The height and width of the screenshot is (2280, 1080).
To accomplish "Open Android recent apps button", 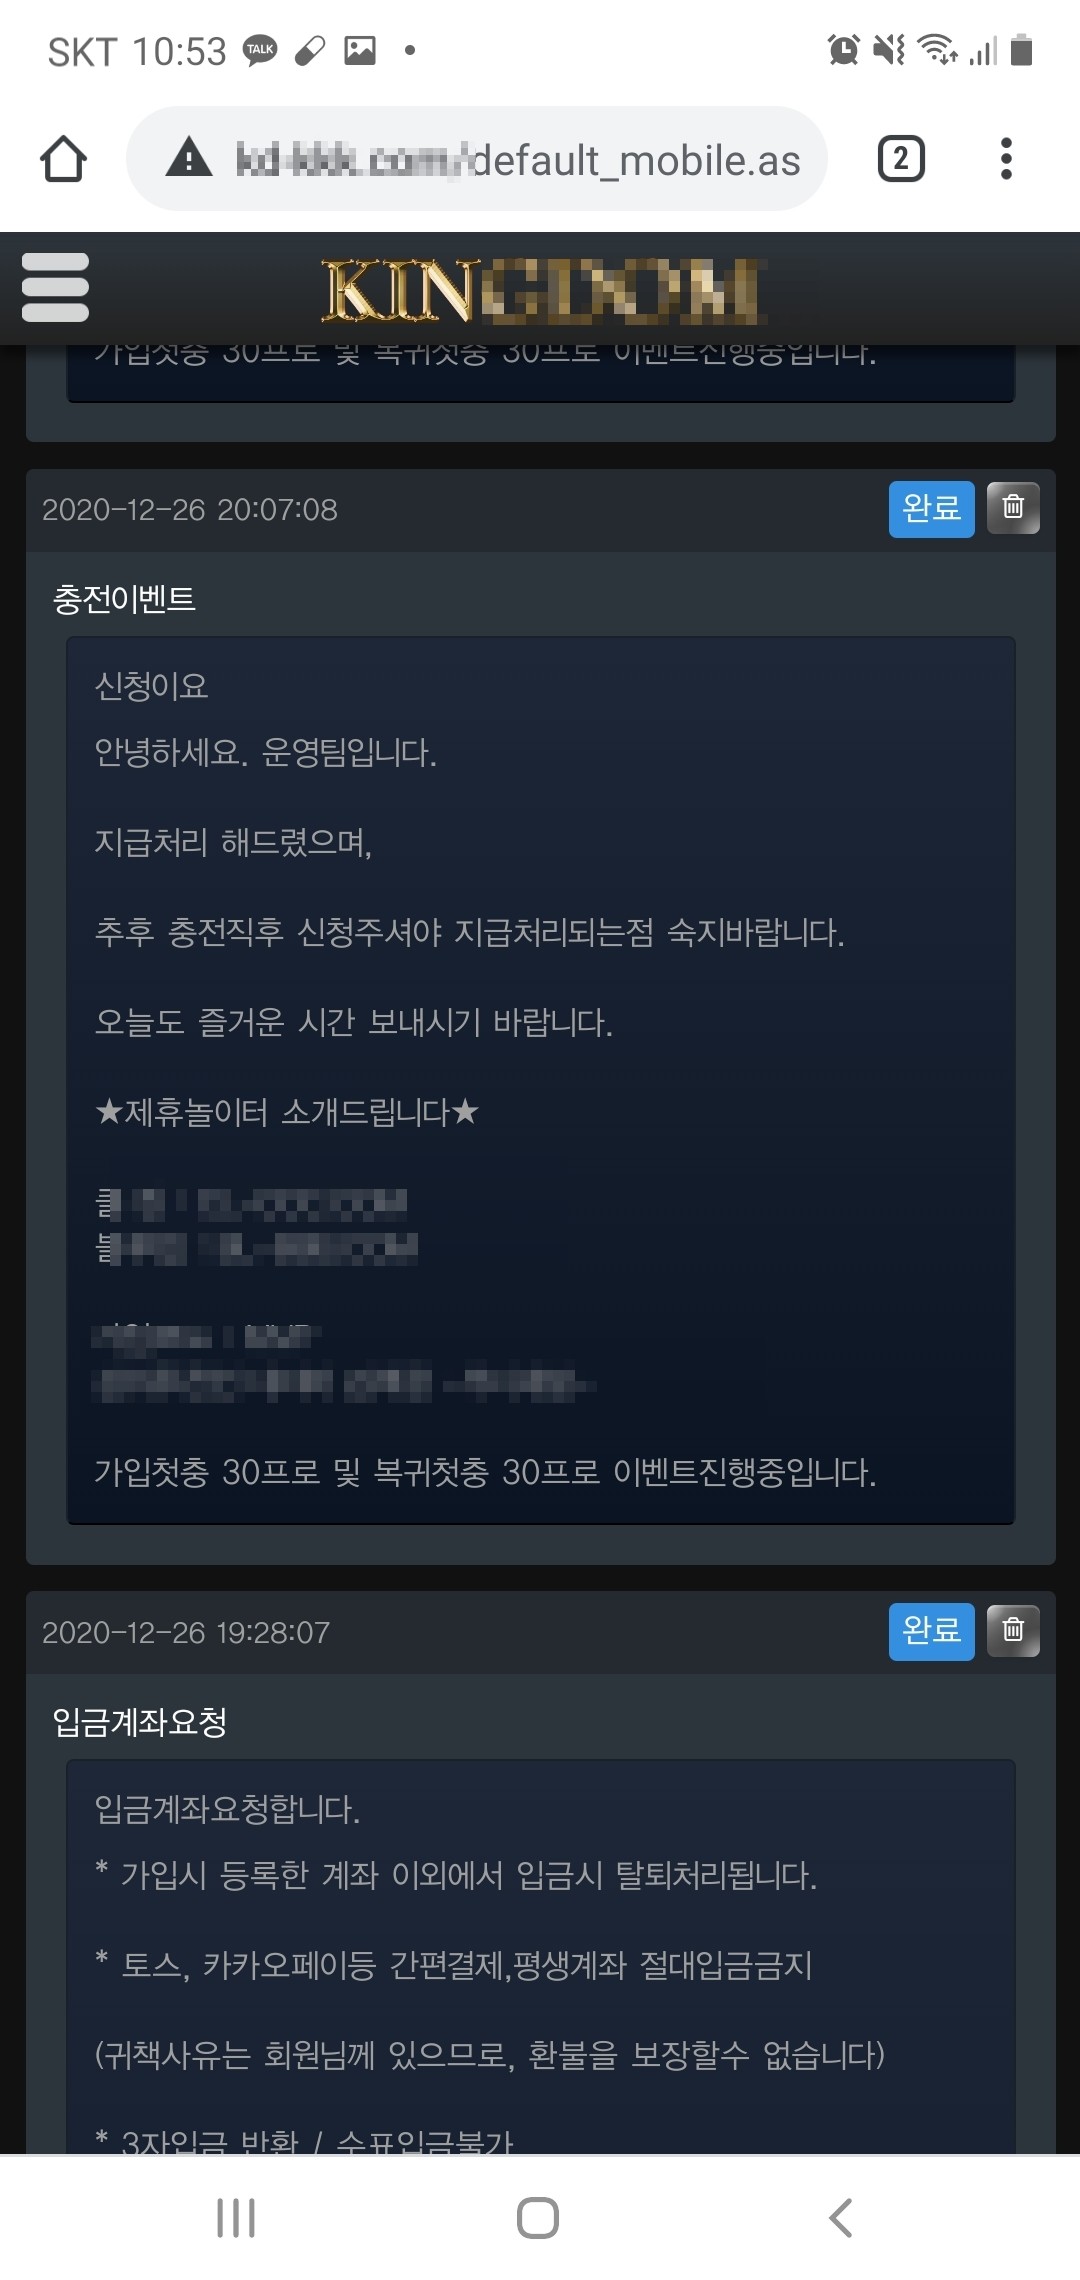I will [x=236, y=2217].
